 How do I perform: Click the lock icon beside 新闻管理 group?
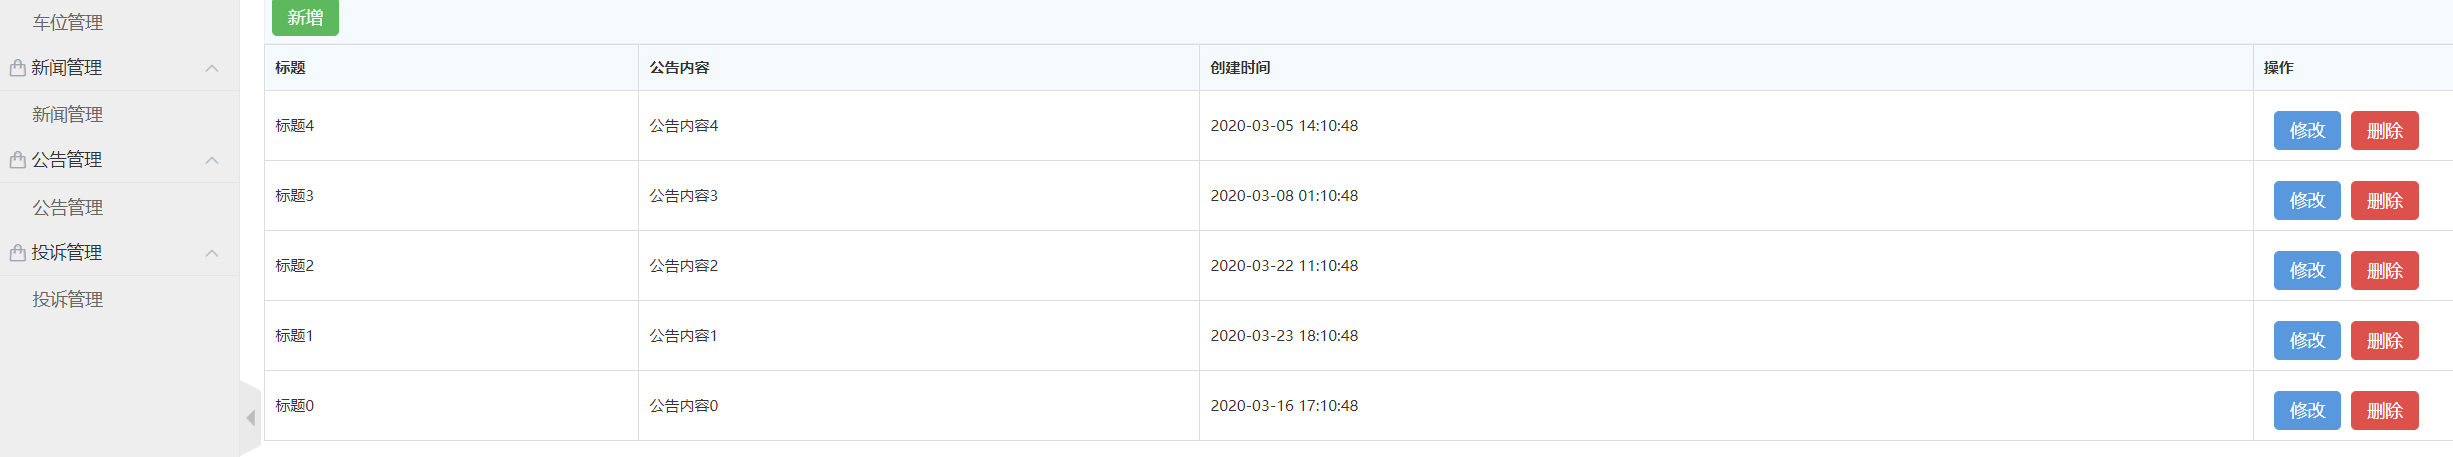point(17,68)
